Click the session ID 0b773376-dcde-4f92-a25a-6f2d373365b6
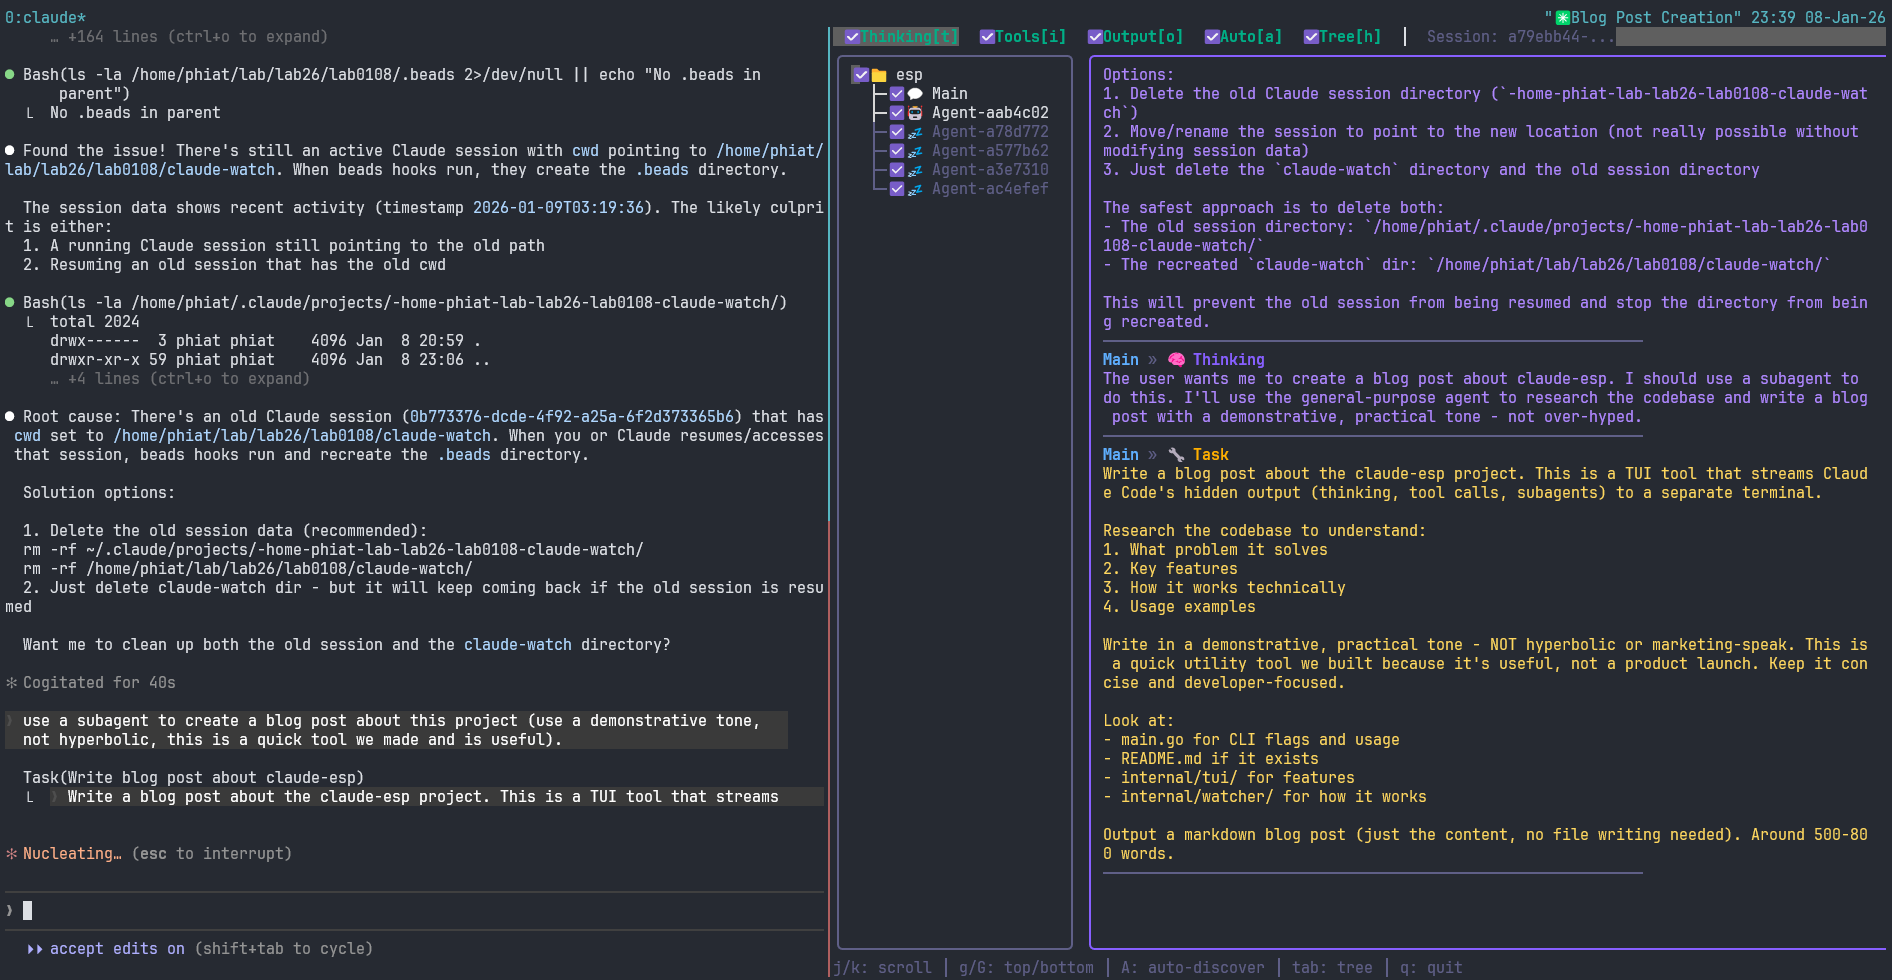The height and width of the screenshot is (980, 1892). pos(572,417)
